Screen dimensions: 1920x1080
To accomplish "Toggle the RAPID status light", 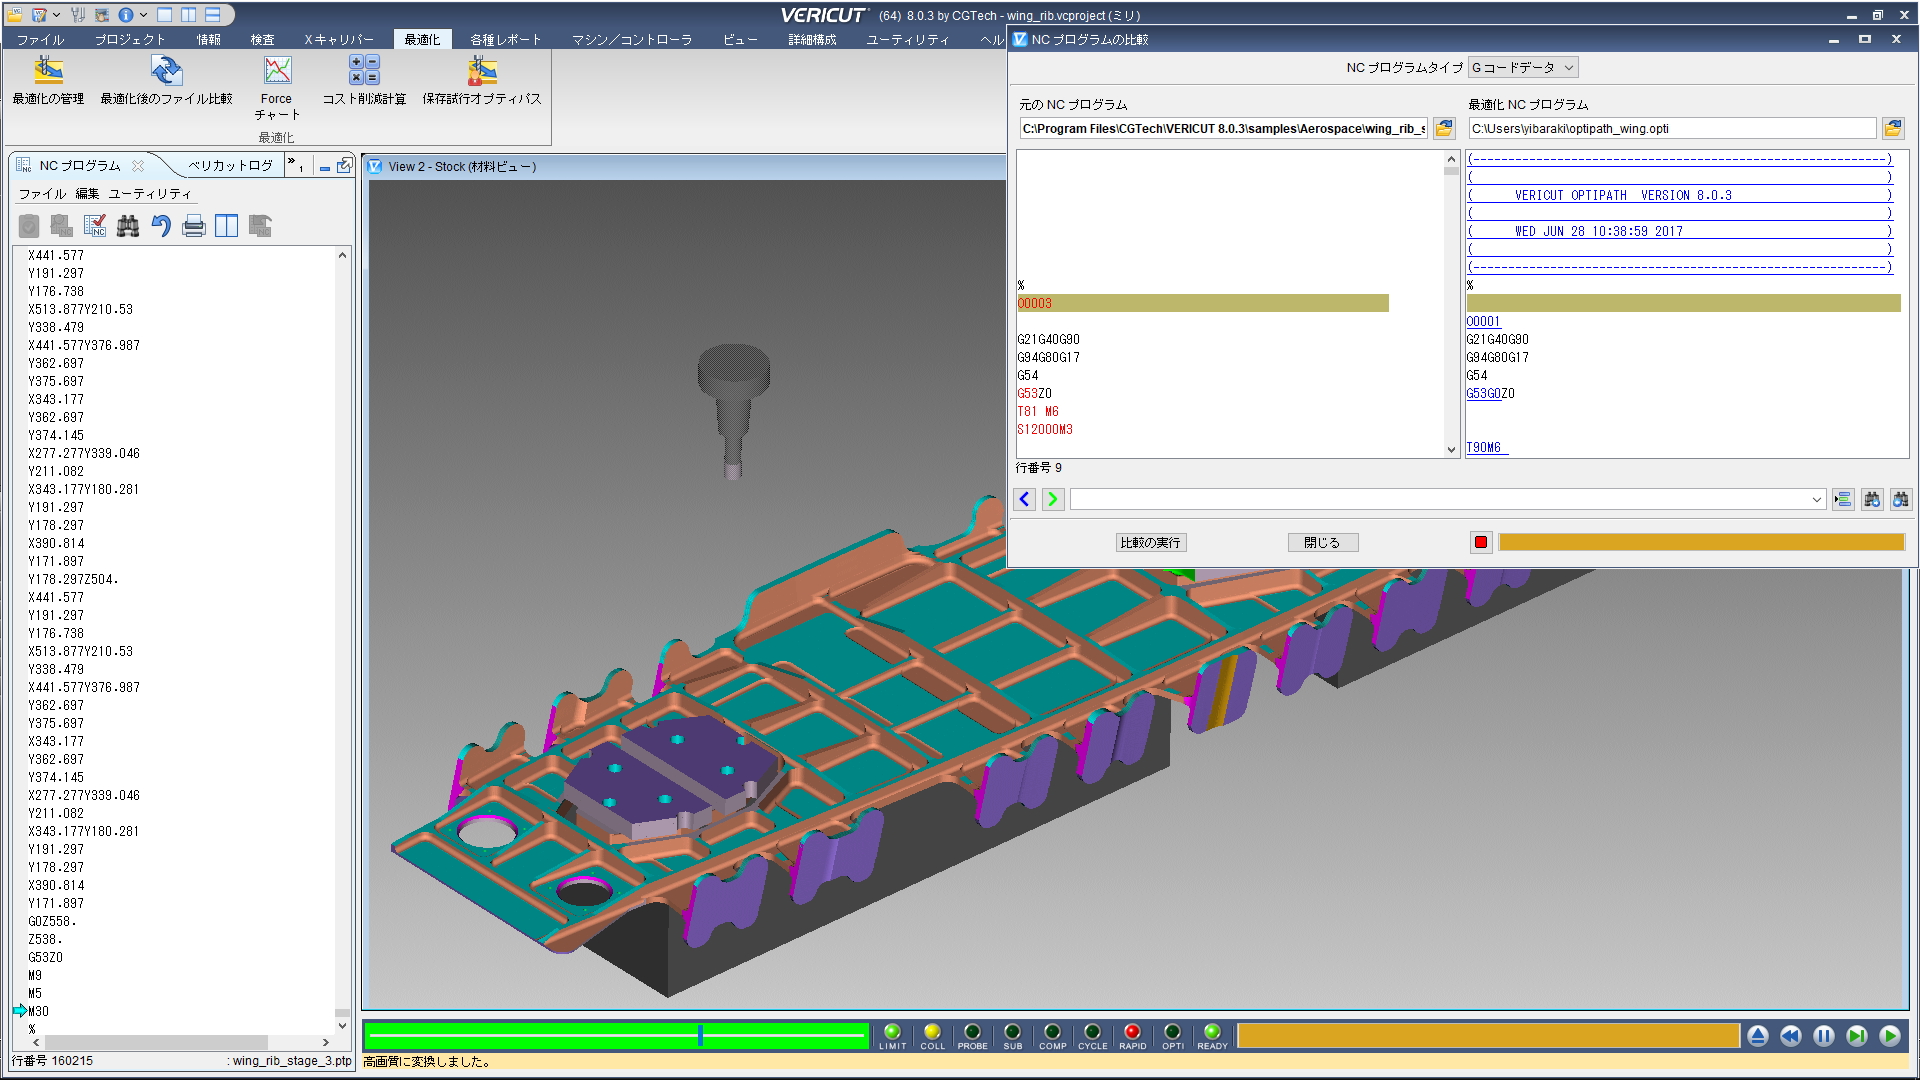I will [1132, 1036].
